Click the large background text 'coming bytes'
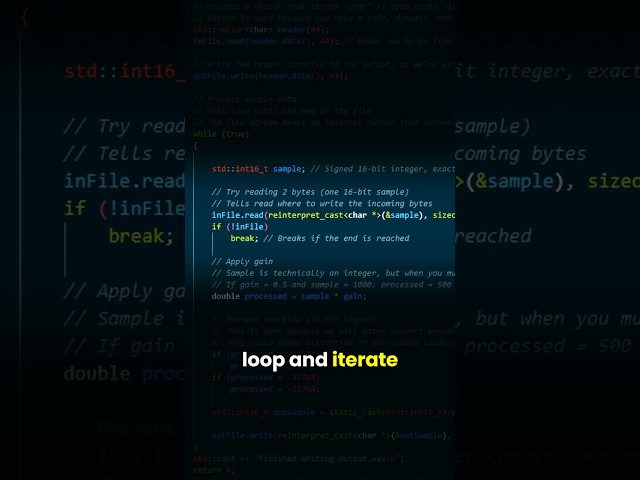This screenshot has width=640, height=480. click(x=520, y=154)
